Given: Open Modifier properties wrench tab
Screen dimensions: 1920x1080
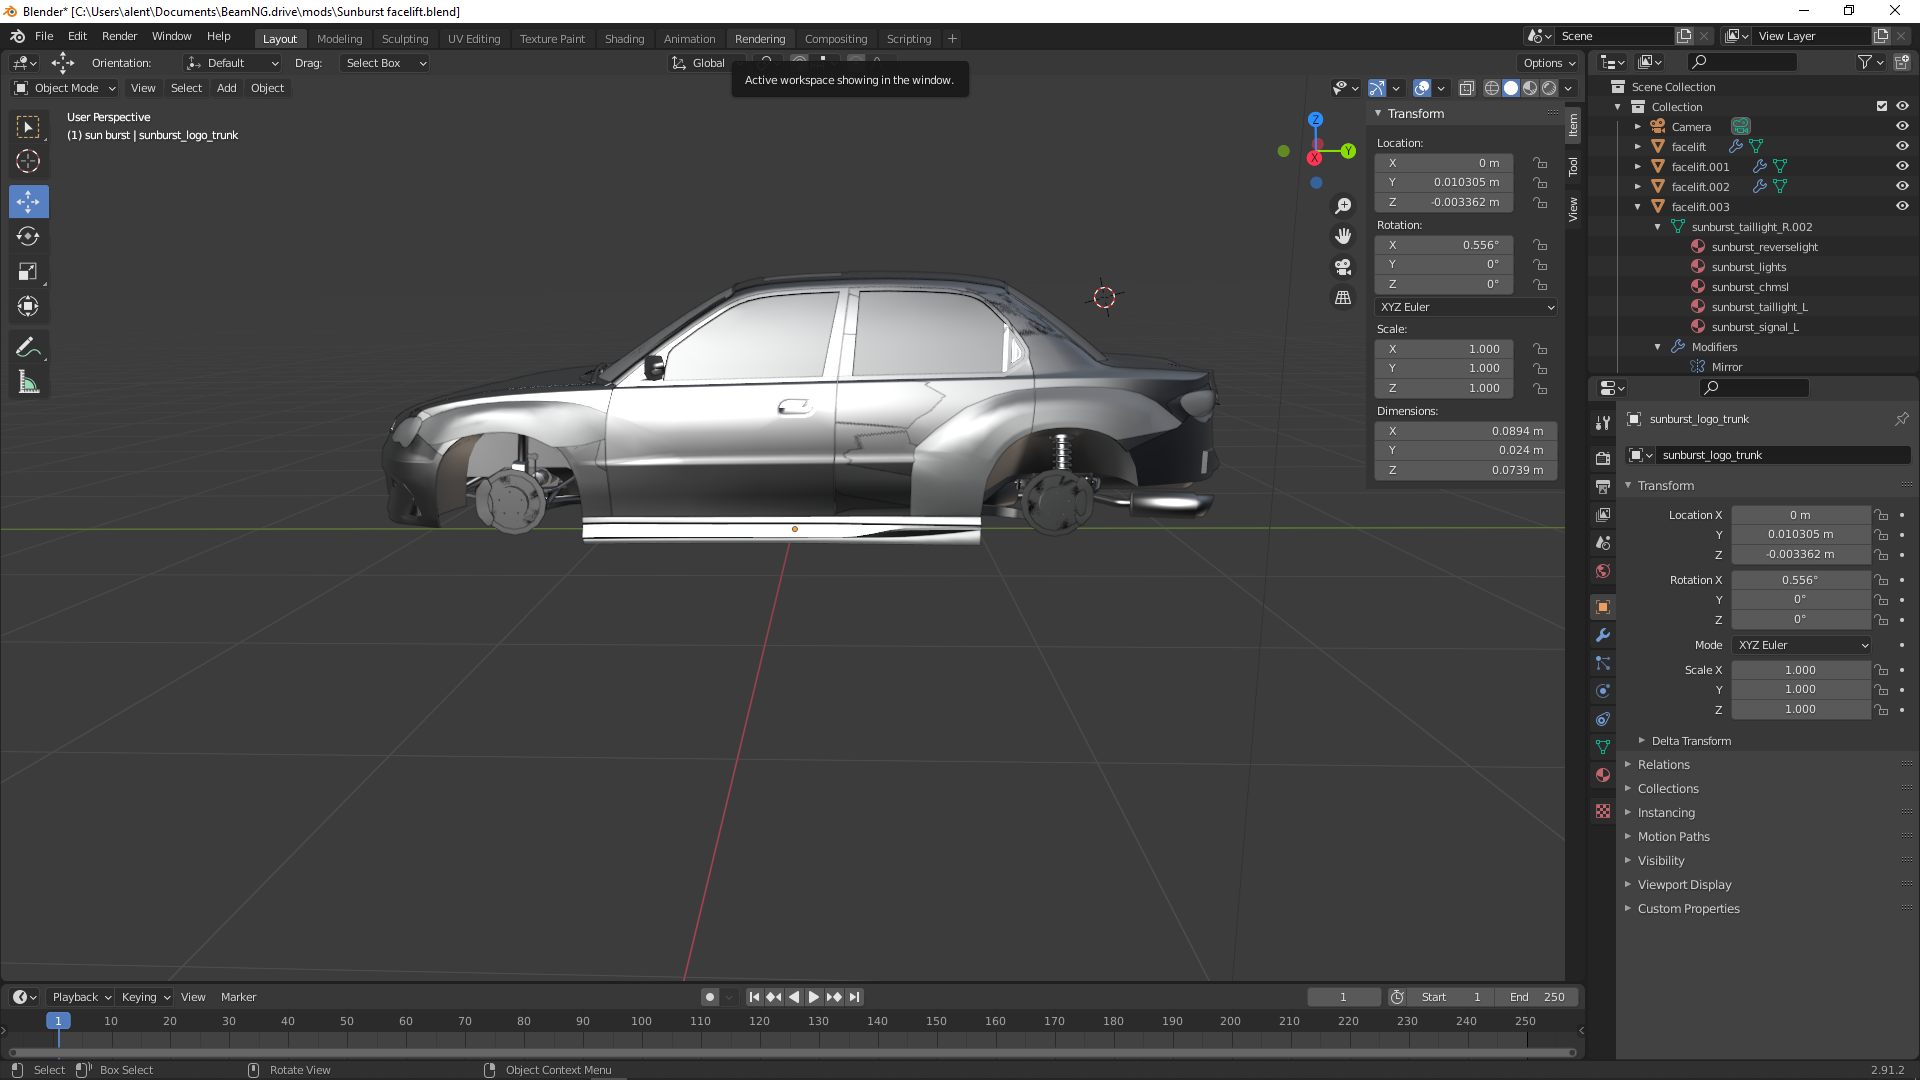Looking at the screenshot, I should [1603, 635].
